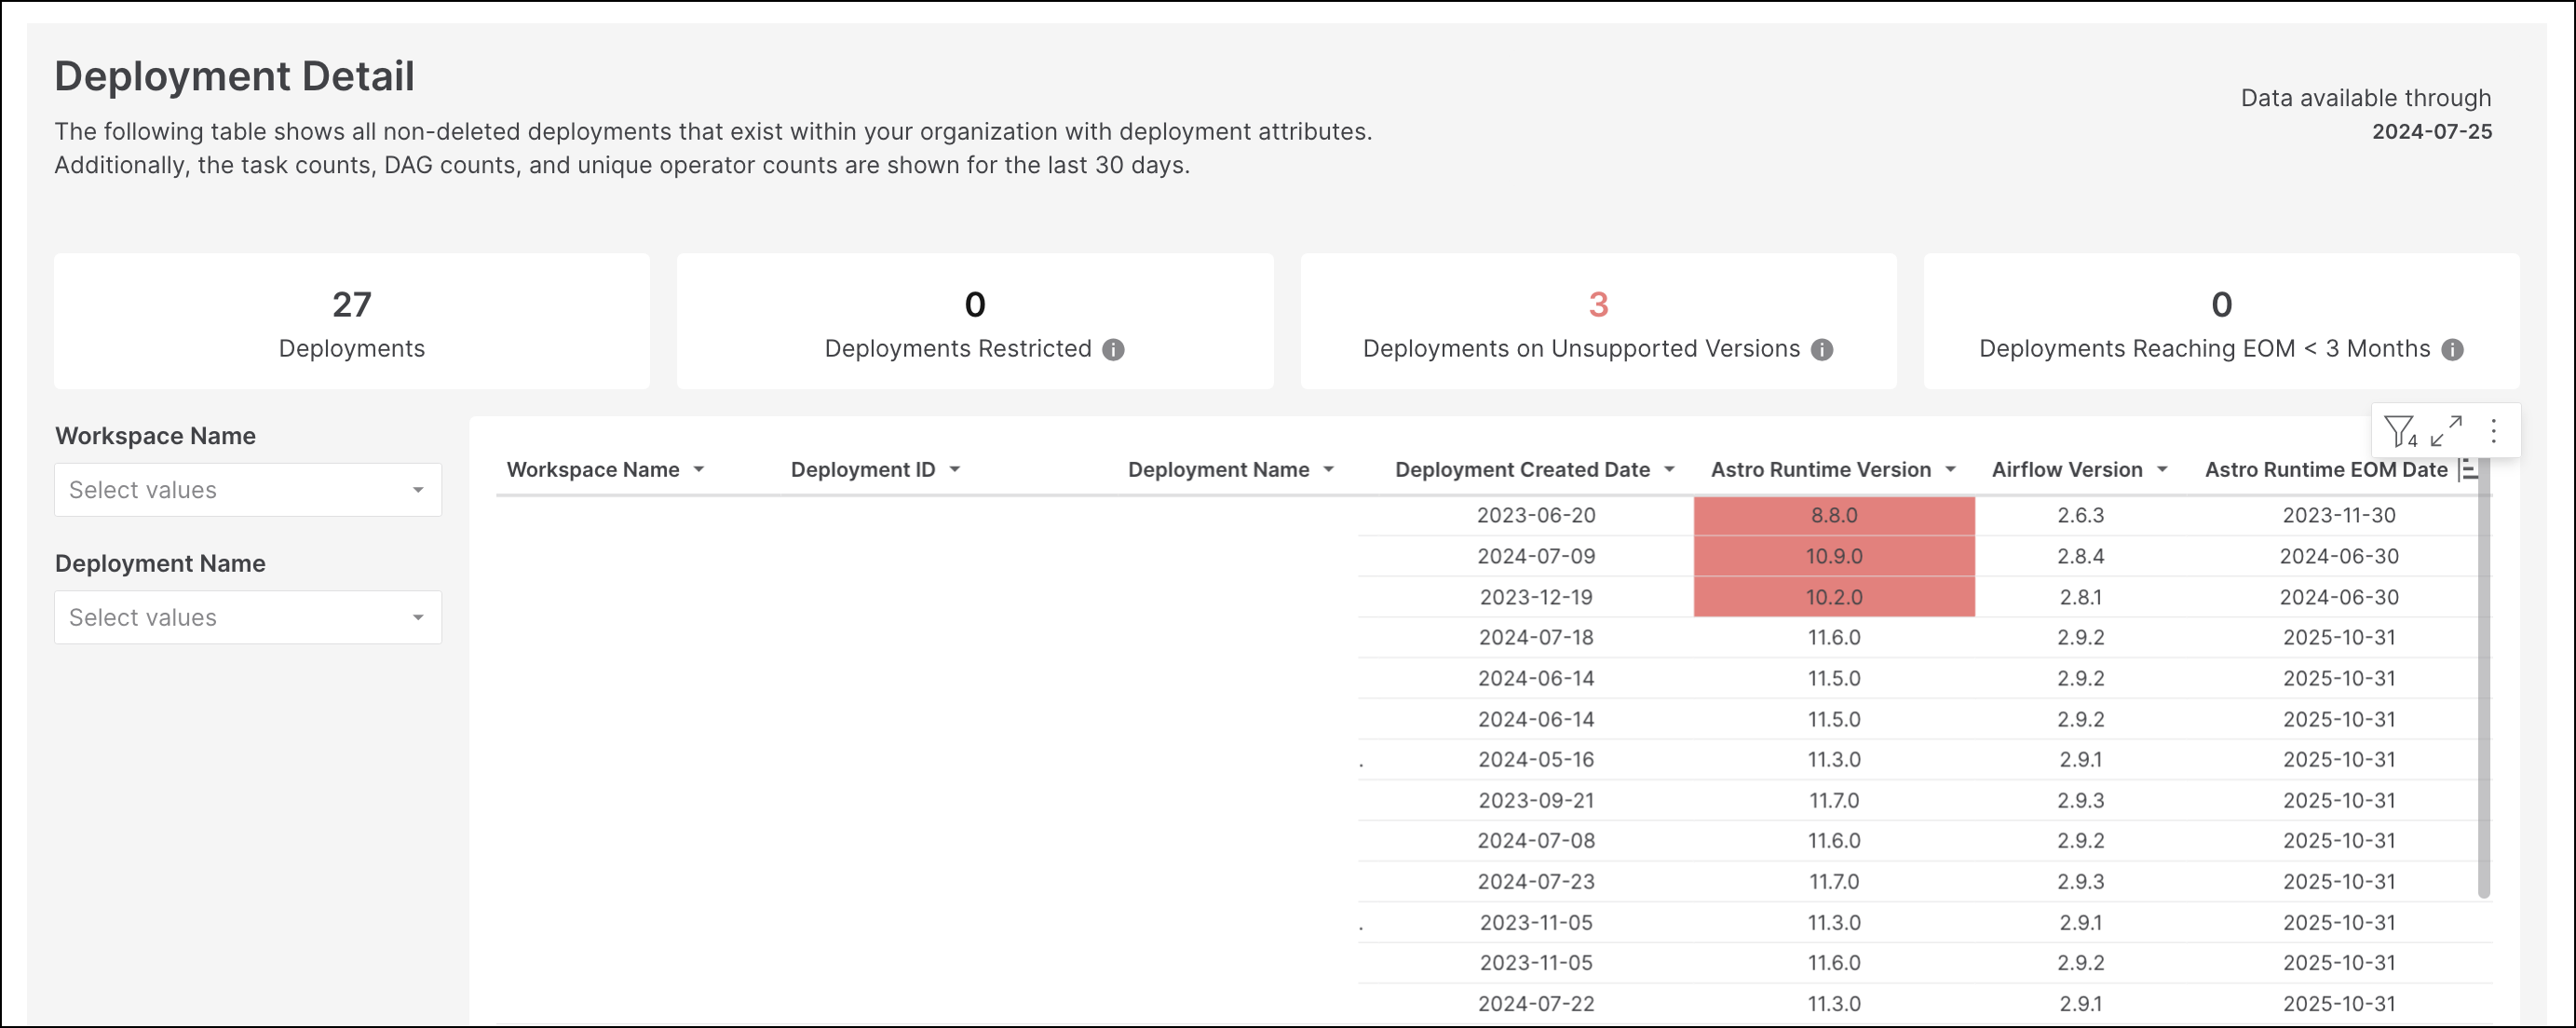This screenshot has height=1028, width=2576.
Task: Open the Workspace Name values selector
Action: pyautogui.click(x=247, y=490)
